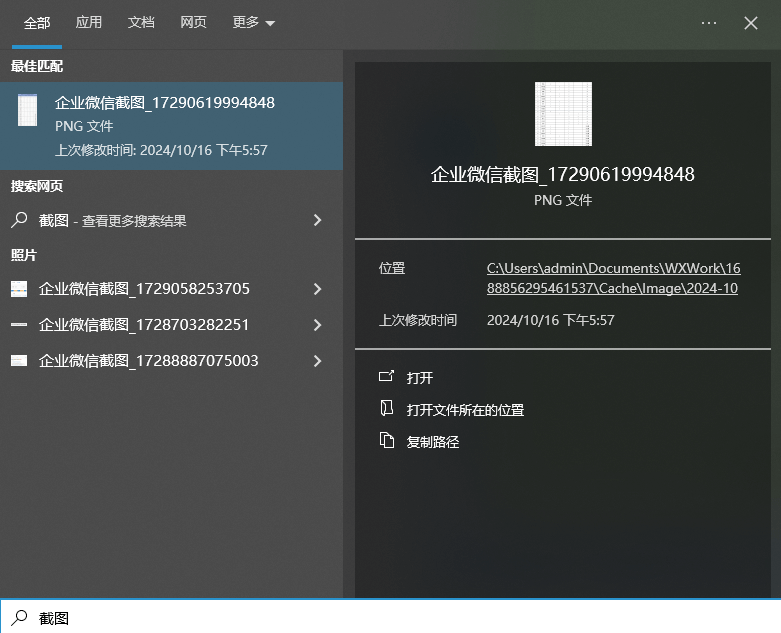The width and height of the screenshot is (781, 633).
Task: Switch to the 全部 tab
Action: 37,23
